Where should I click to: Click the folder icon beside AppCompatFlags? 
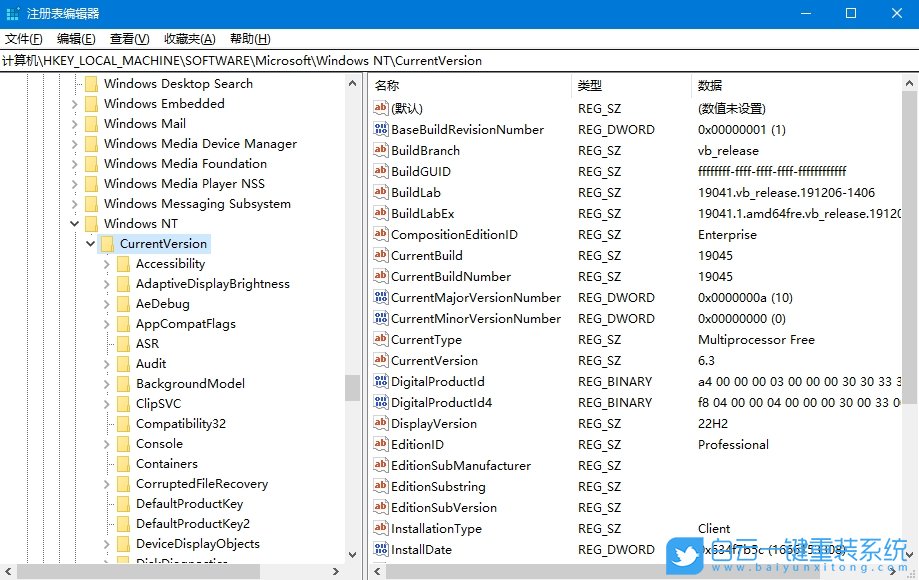[x=123, y=323]
